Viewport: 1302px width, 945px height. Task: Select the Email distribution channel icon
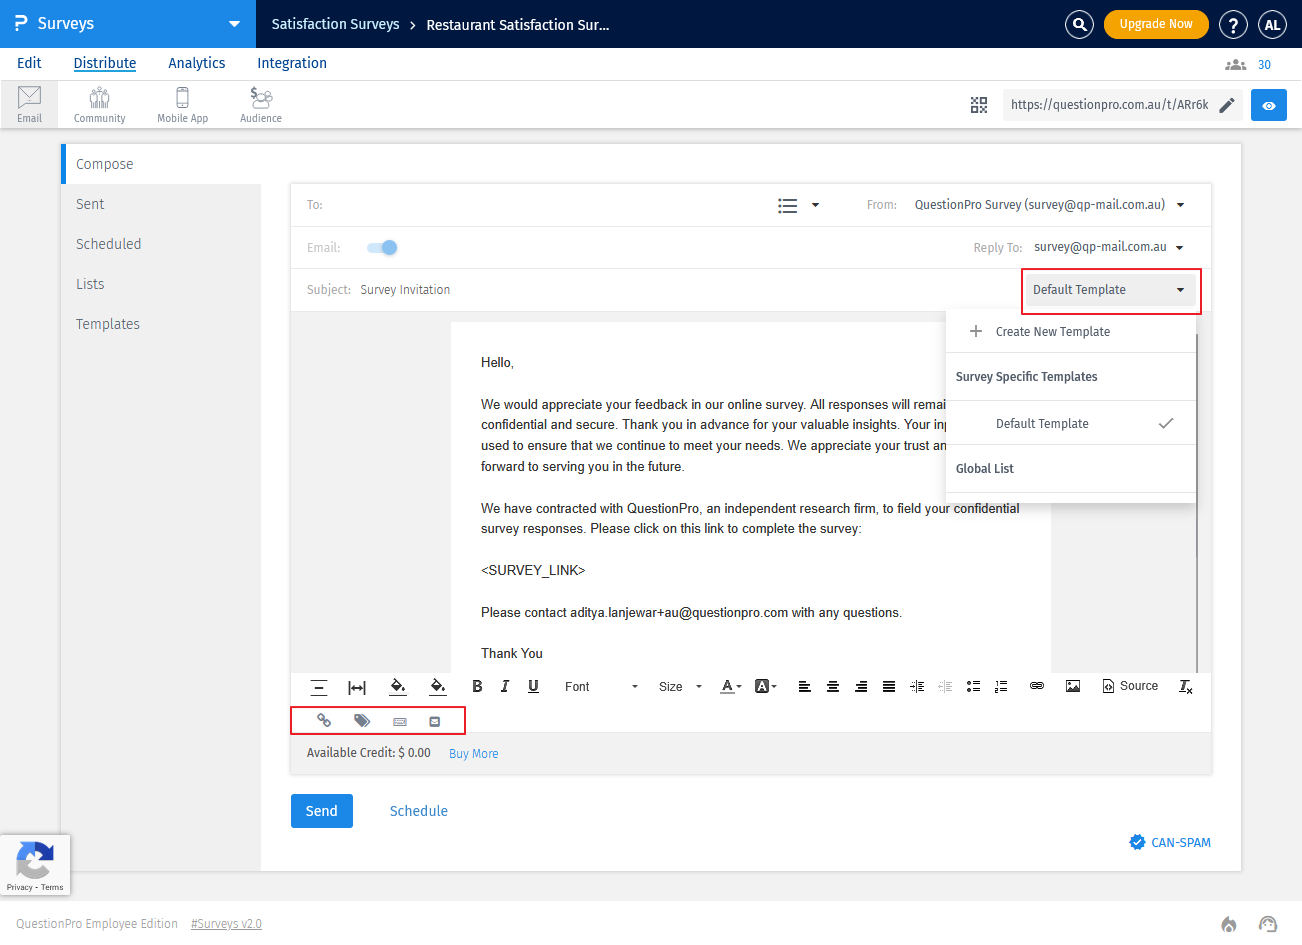[x=29, y=103]
